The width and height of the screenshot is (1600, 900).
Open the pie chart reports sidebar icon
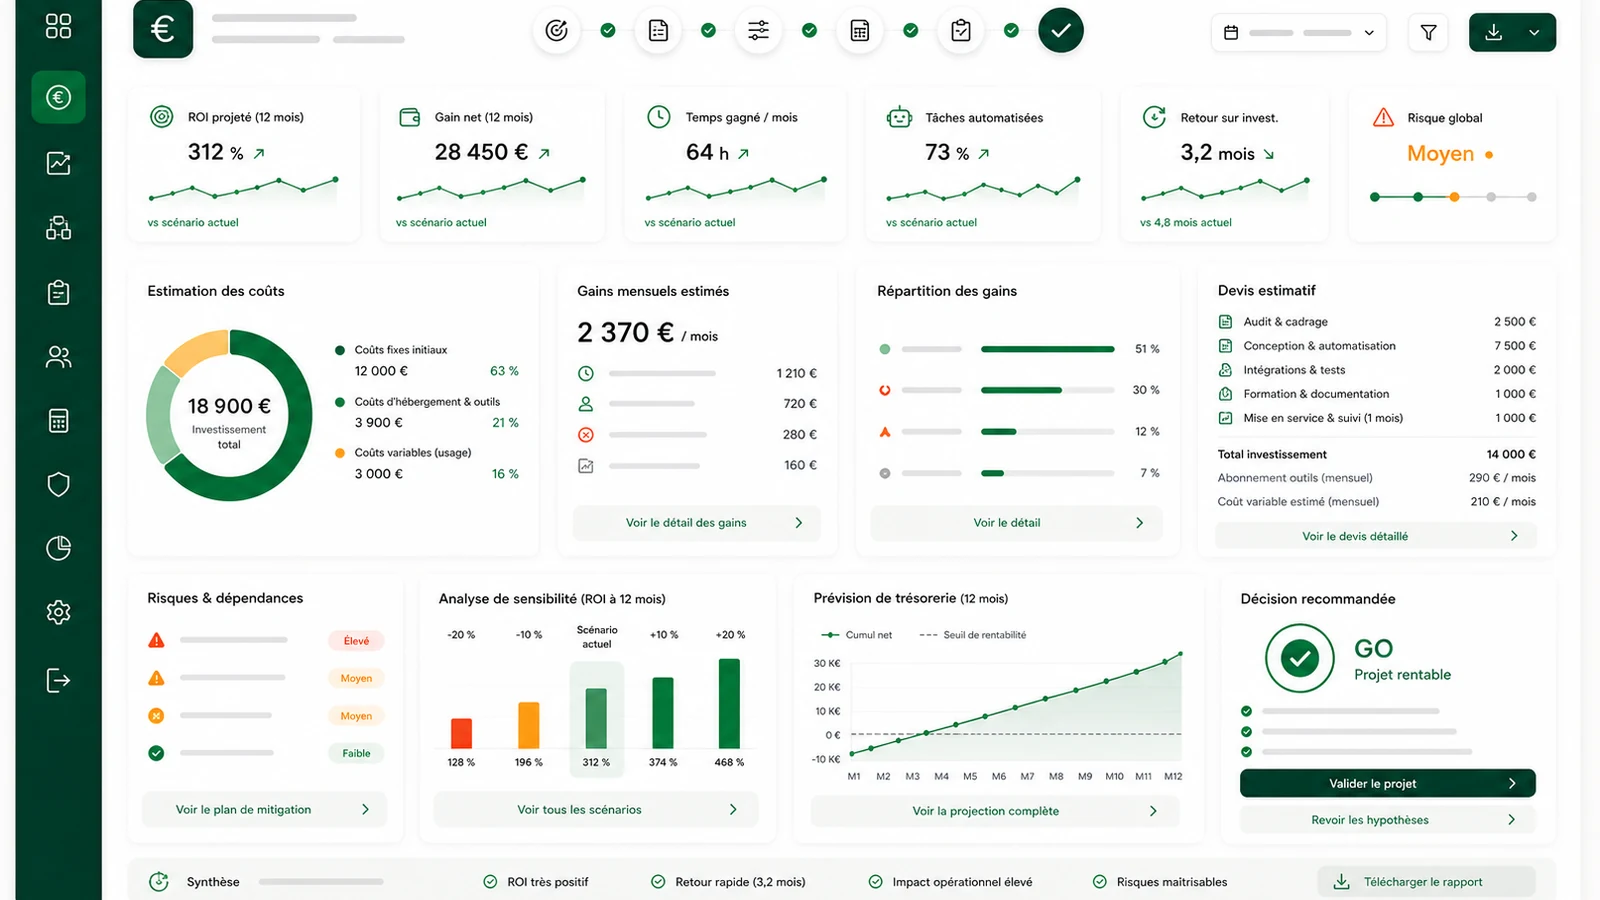58,548
